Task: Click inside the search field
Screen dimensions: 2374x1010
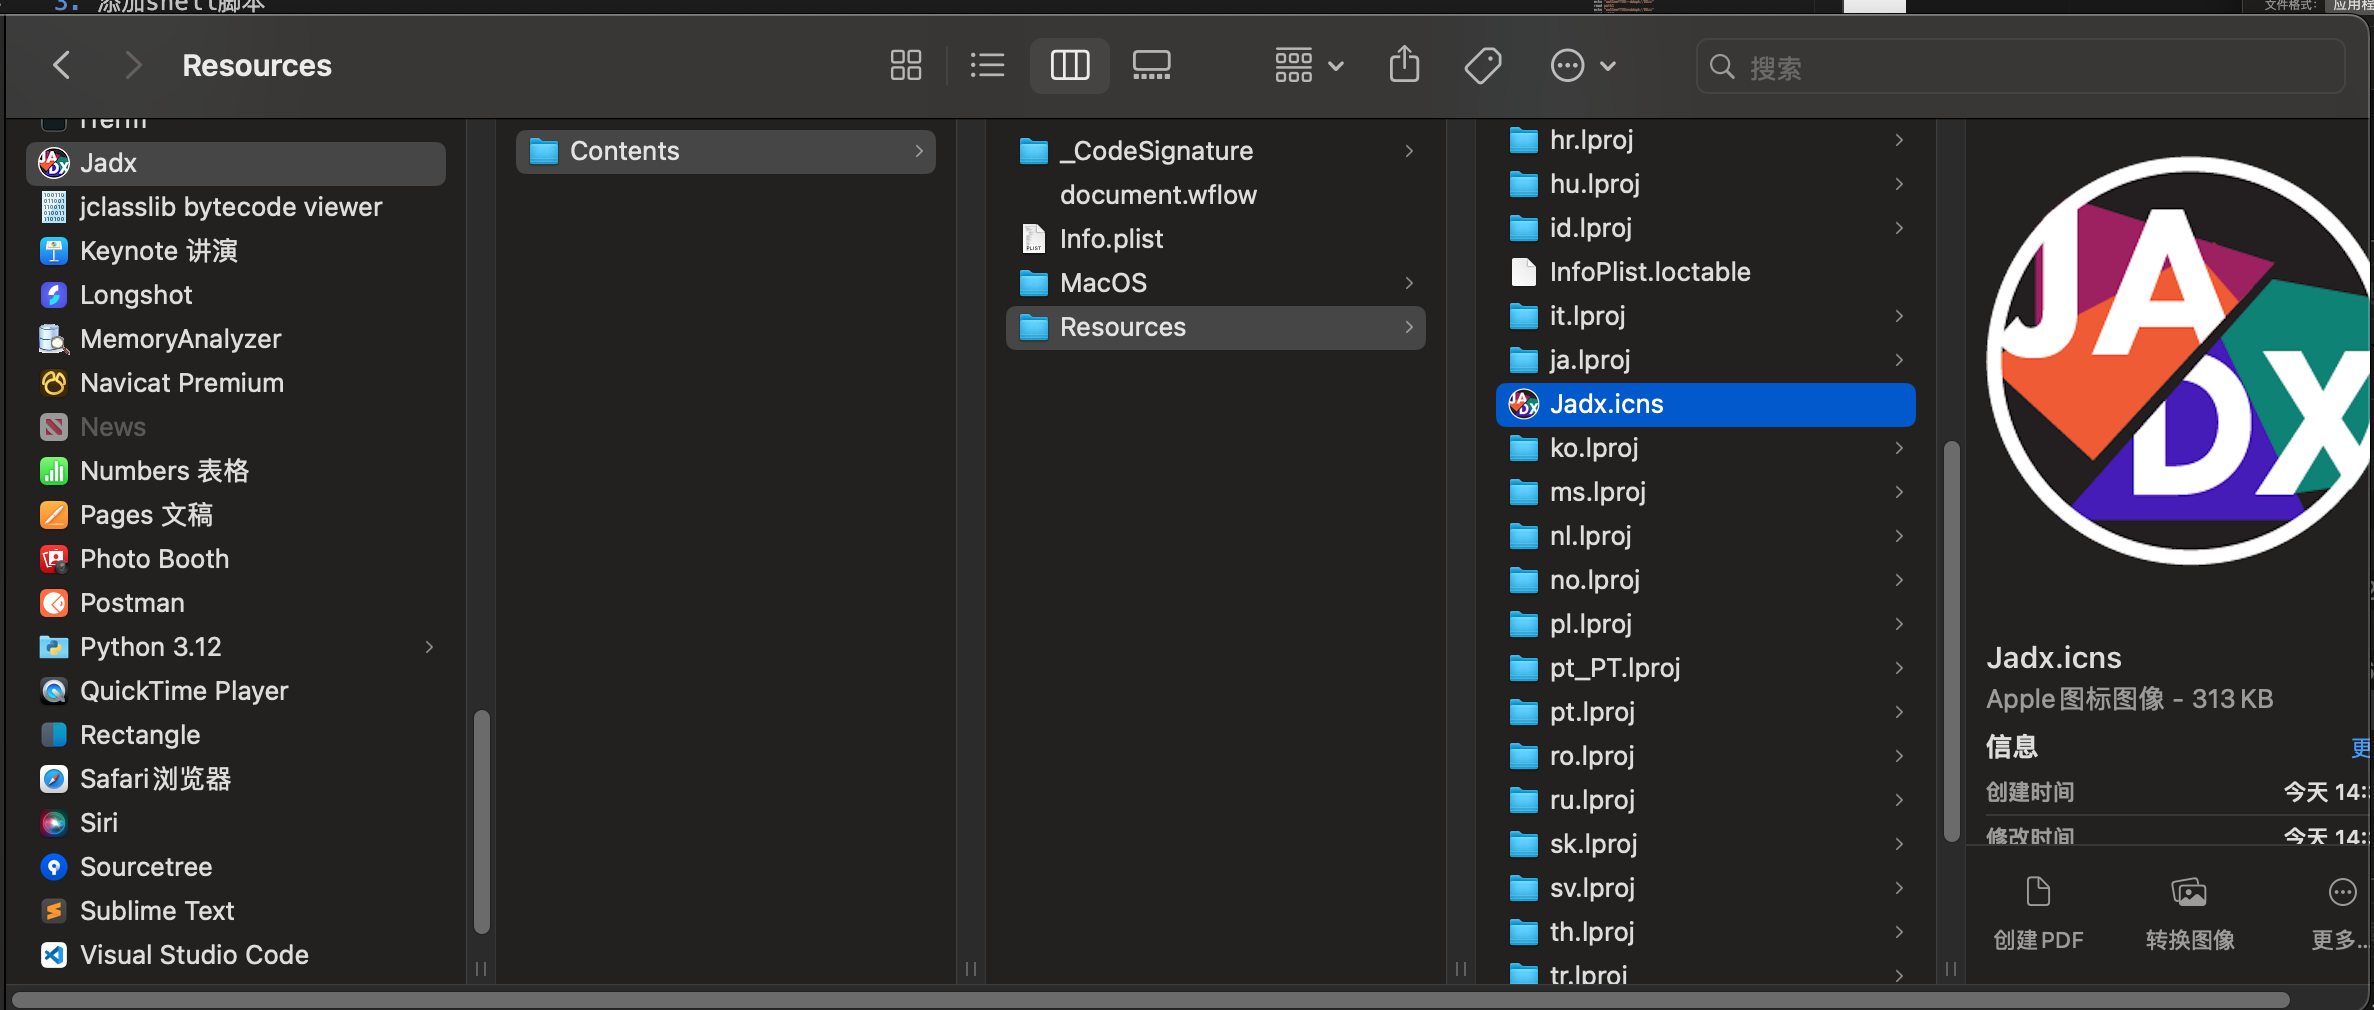Action: click(x=2030, y=67)
